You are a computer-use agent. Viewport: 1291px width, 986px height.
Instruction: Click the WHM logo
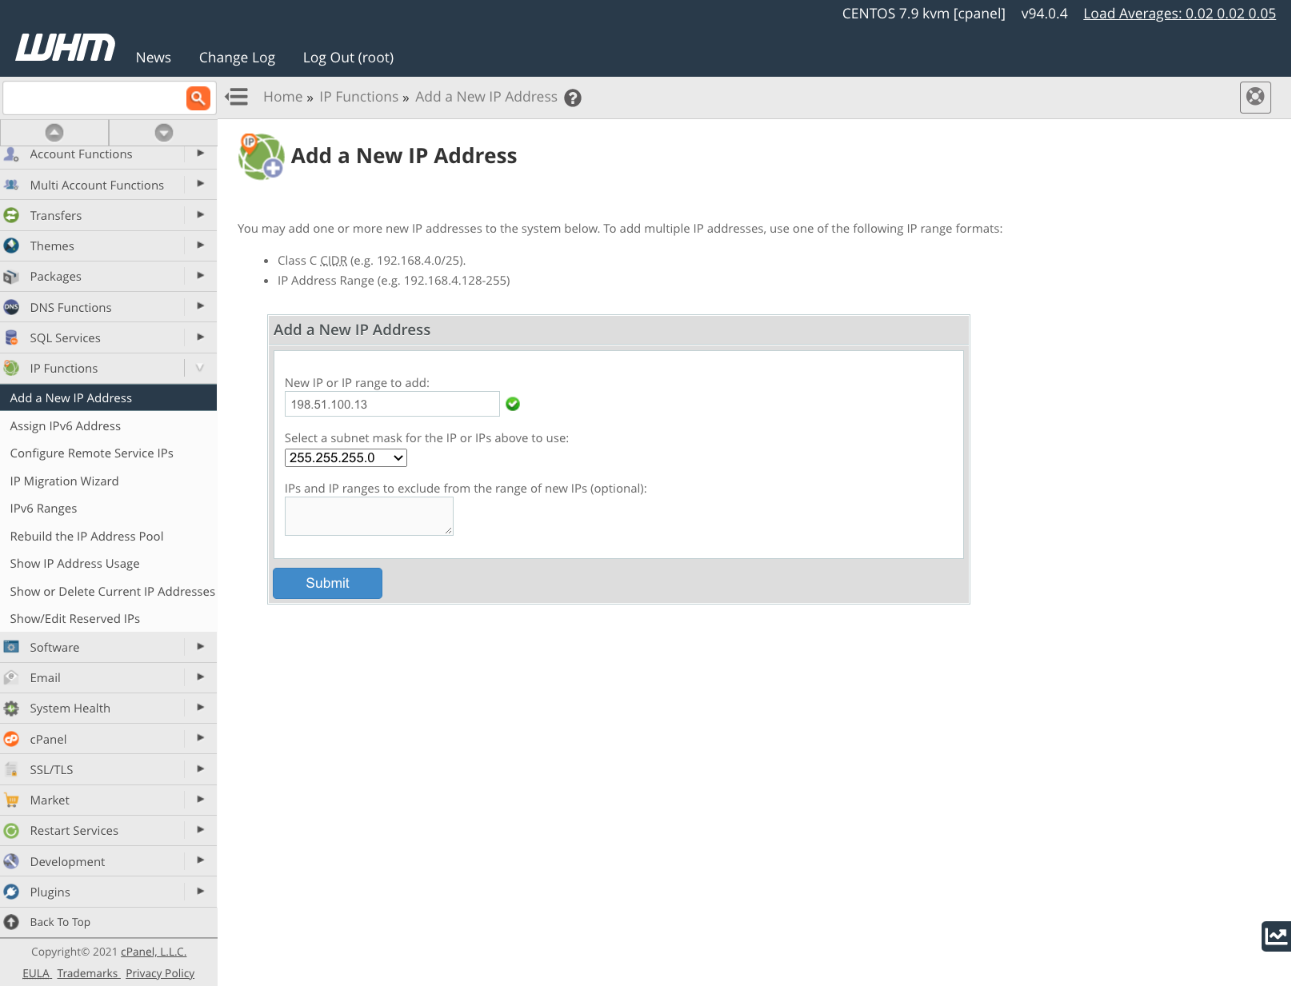64,46
